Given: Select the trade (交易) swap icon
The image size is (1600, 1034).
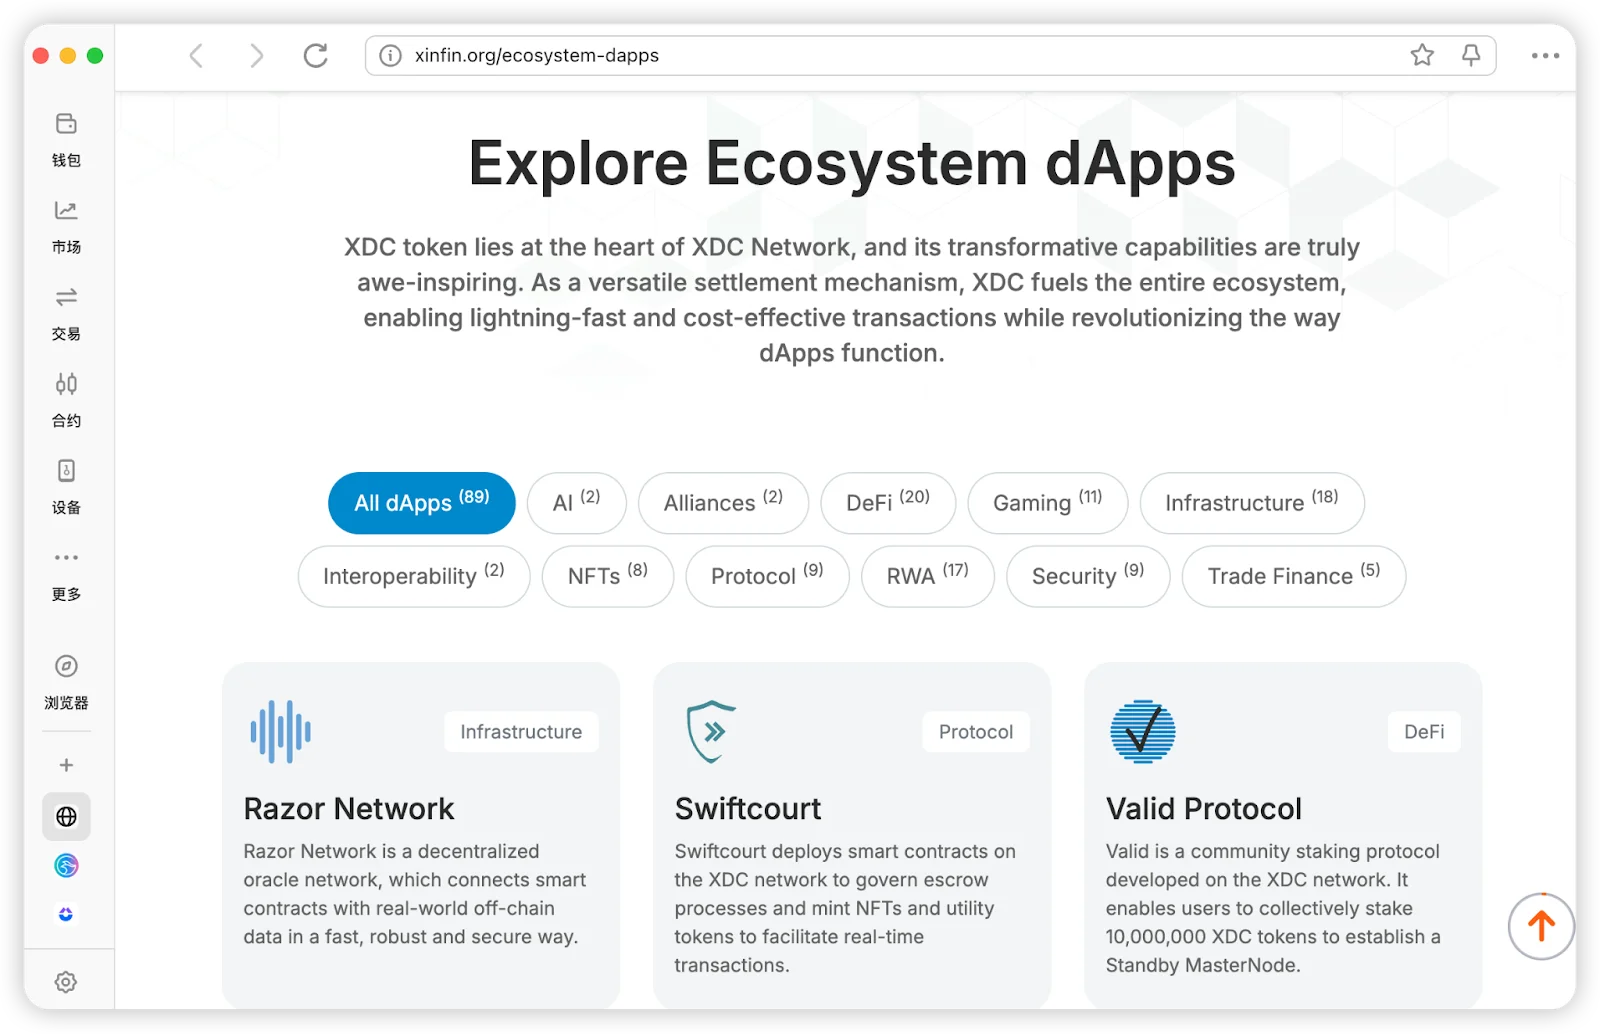Looking at the screenshot, I should coord(66,298).
